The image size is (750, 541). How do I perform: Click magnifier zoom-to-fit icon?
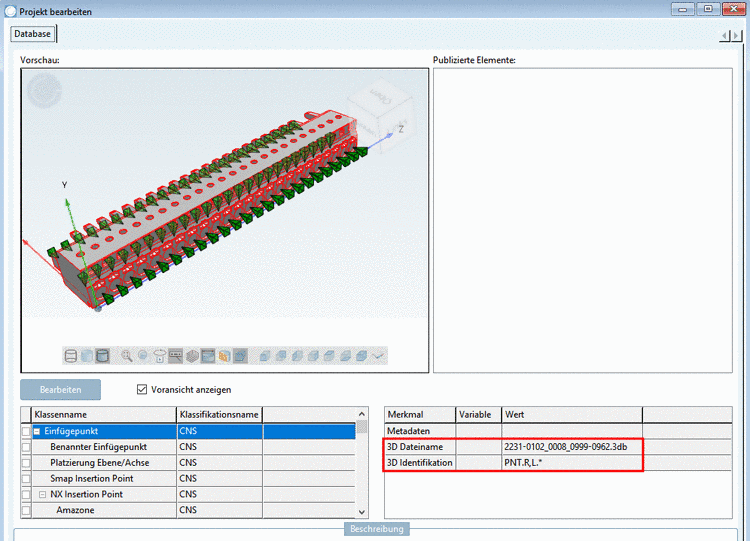point(127,356)
